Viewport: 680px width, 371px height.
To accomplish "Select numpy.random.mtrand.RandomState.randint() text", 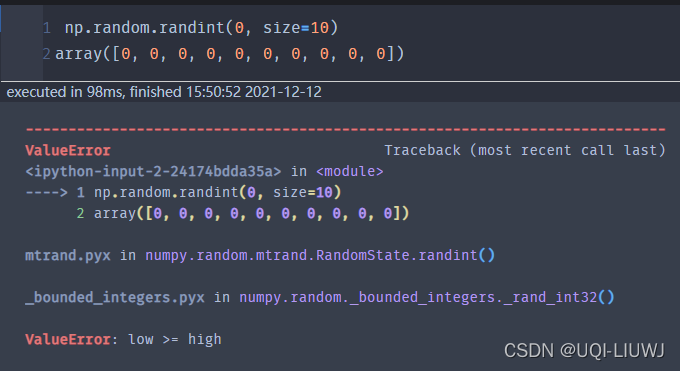I will pos(320,255).
